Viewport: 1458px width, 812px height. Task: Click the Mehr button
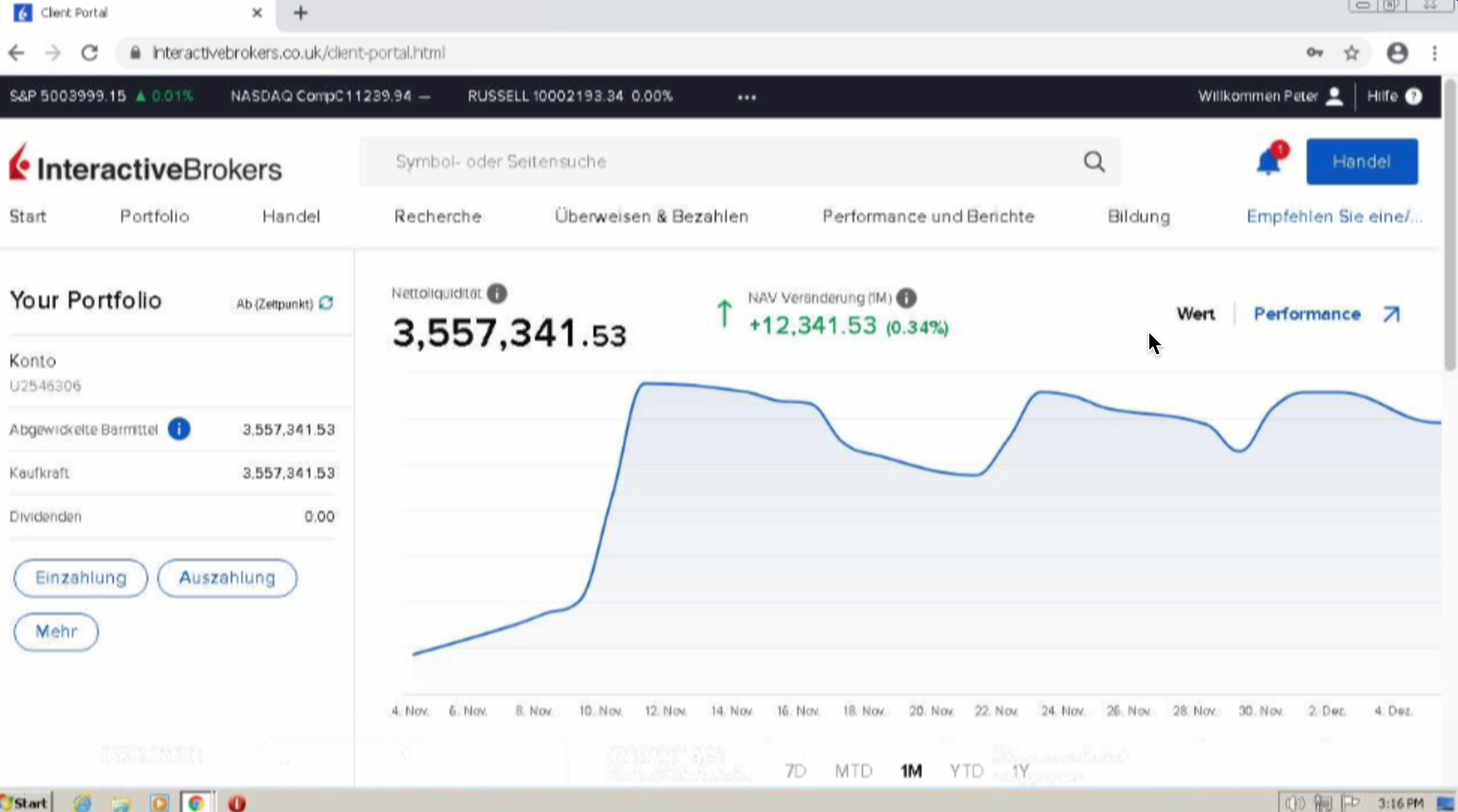56,632
